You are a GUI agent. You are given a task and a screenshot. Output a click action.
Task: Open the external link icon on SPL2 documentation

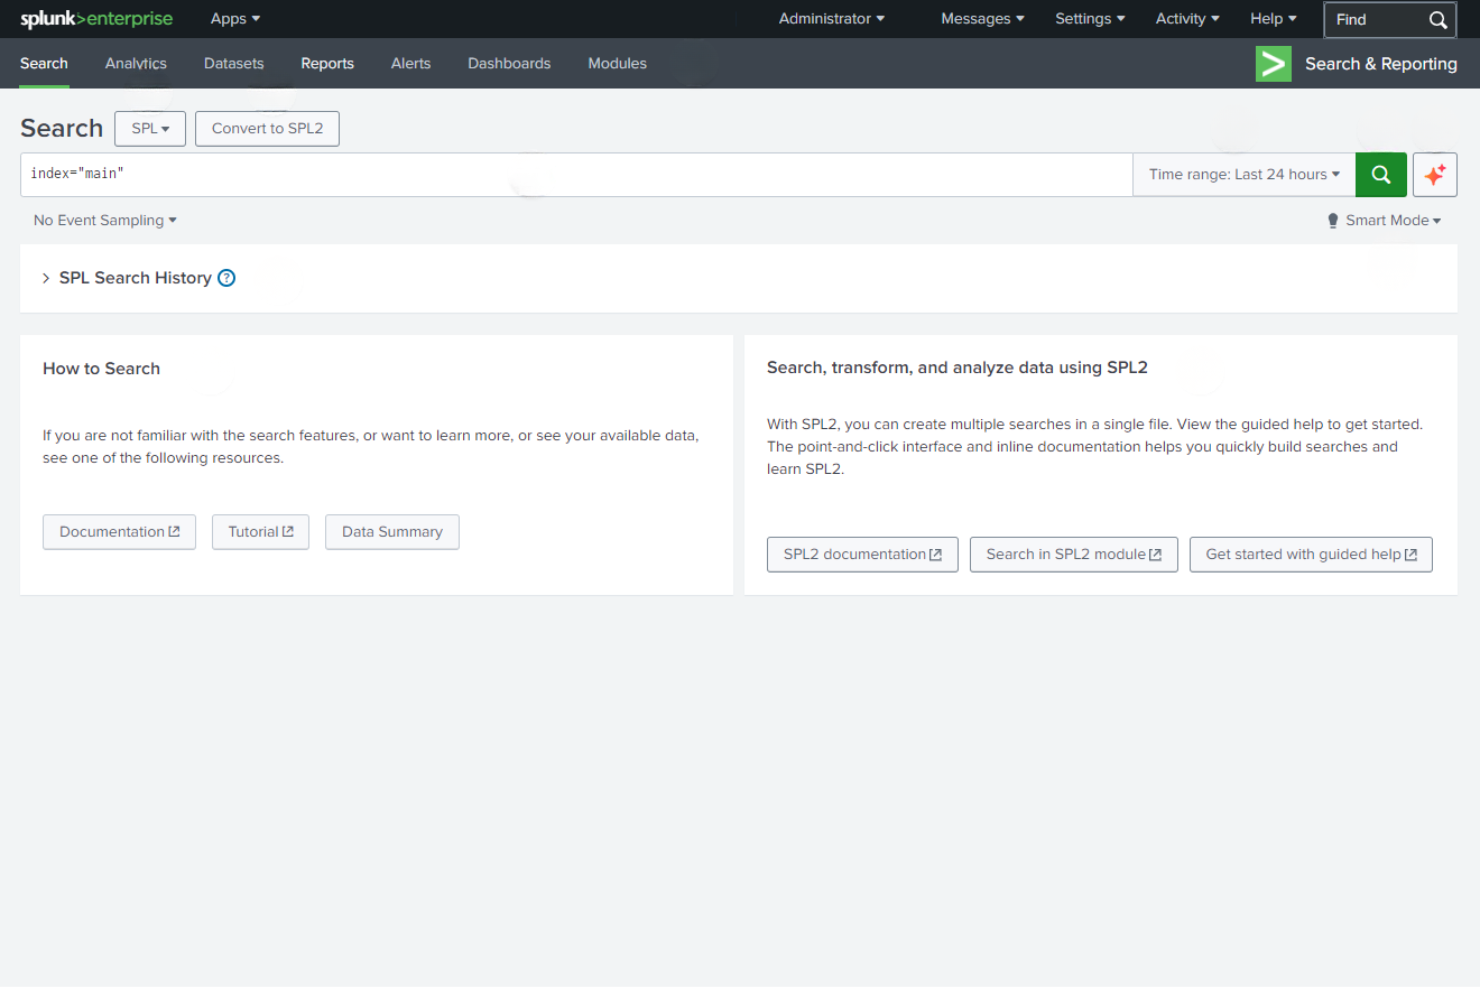tap(936, 554)
